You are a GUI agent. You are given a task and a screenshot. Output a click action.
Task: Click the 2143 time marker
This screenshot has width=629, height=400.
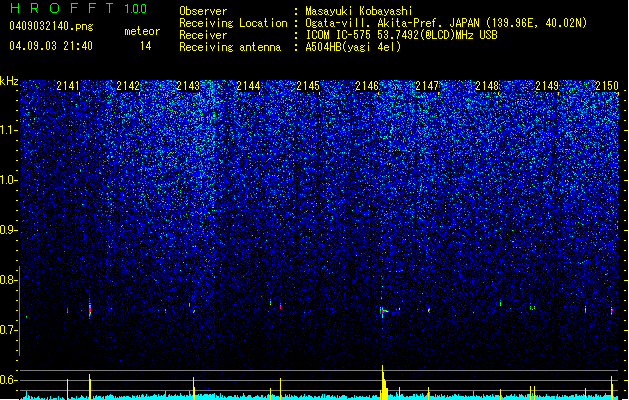point(188,86)
